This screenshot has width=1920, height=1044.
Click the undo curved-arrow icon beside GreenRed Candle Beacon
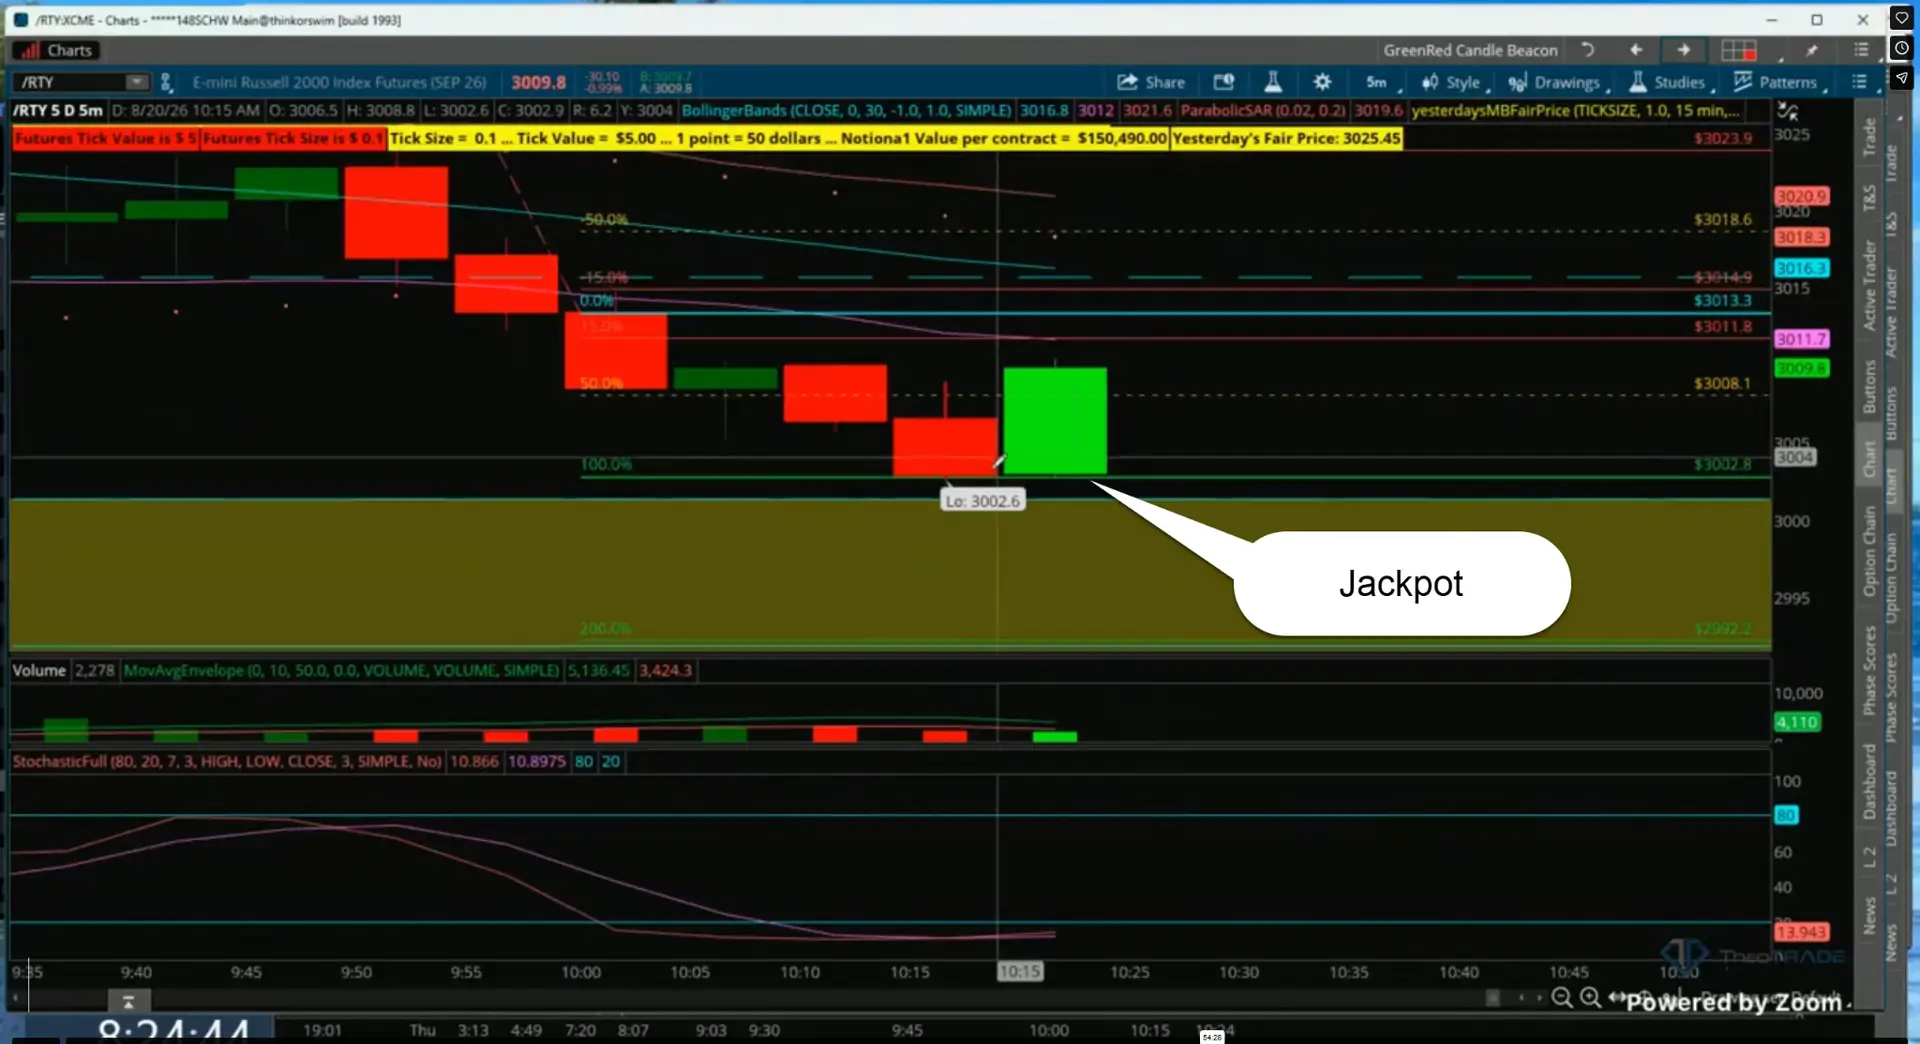pyautogui.click(x=1587, y=49)
